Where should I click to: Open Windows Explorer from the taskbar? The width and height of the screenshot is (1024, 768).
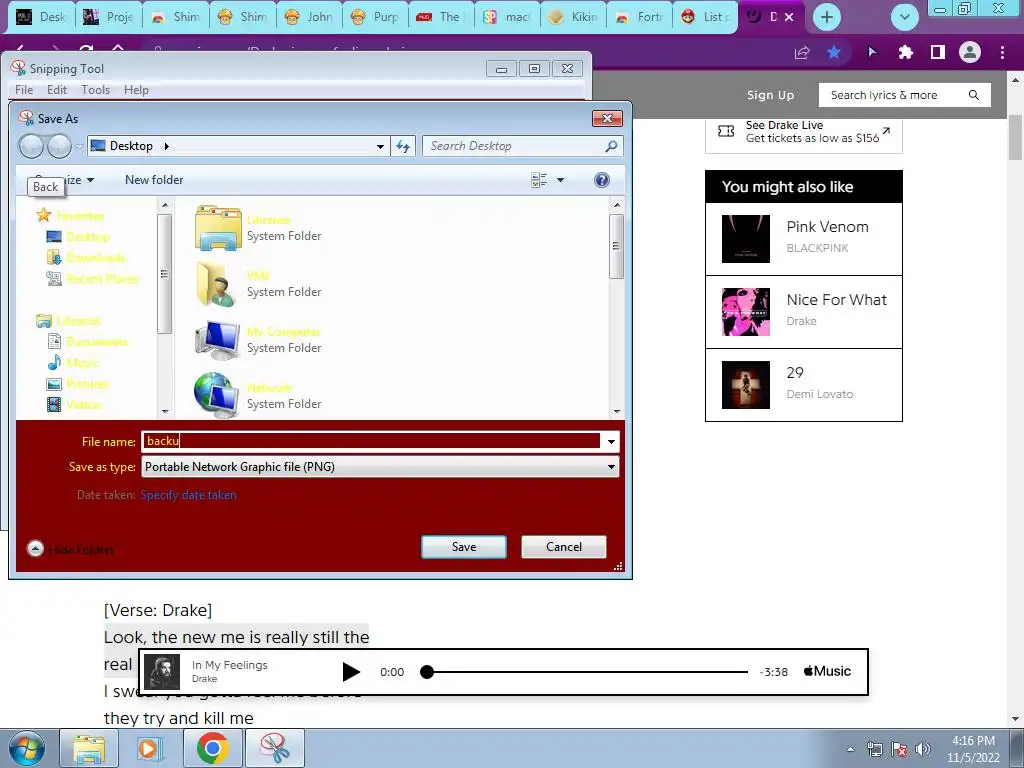[x=89, y=748]
